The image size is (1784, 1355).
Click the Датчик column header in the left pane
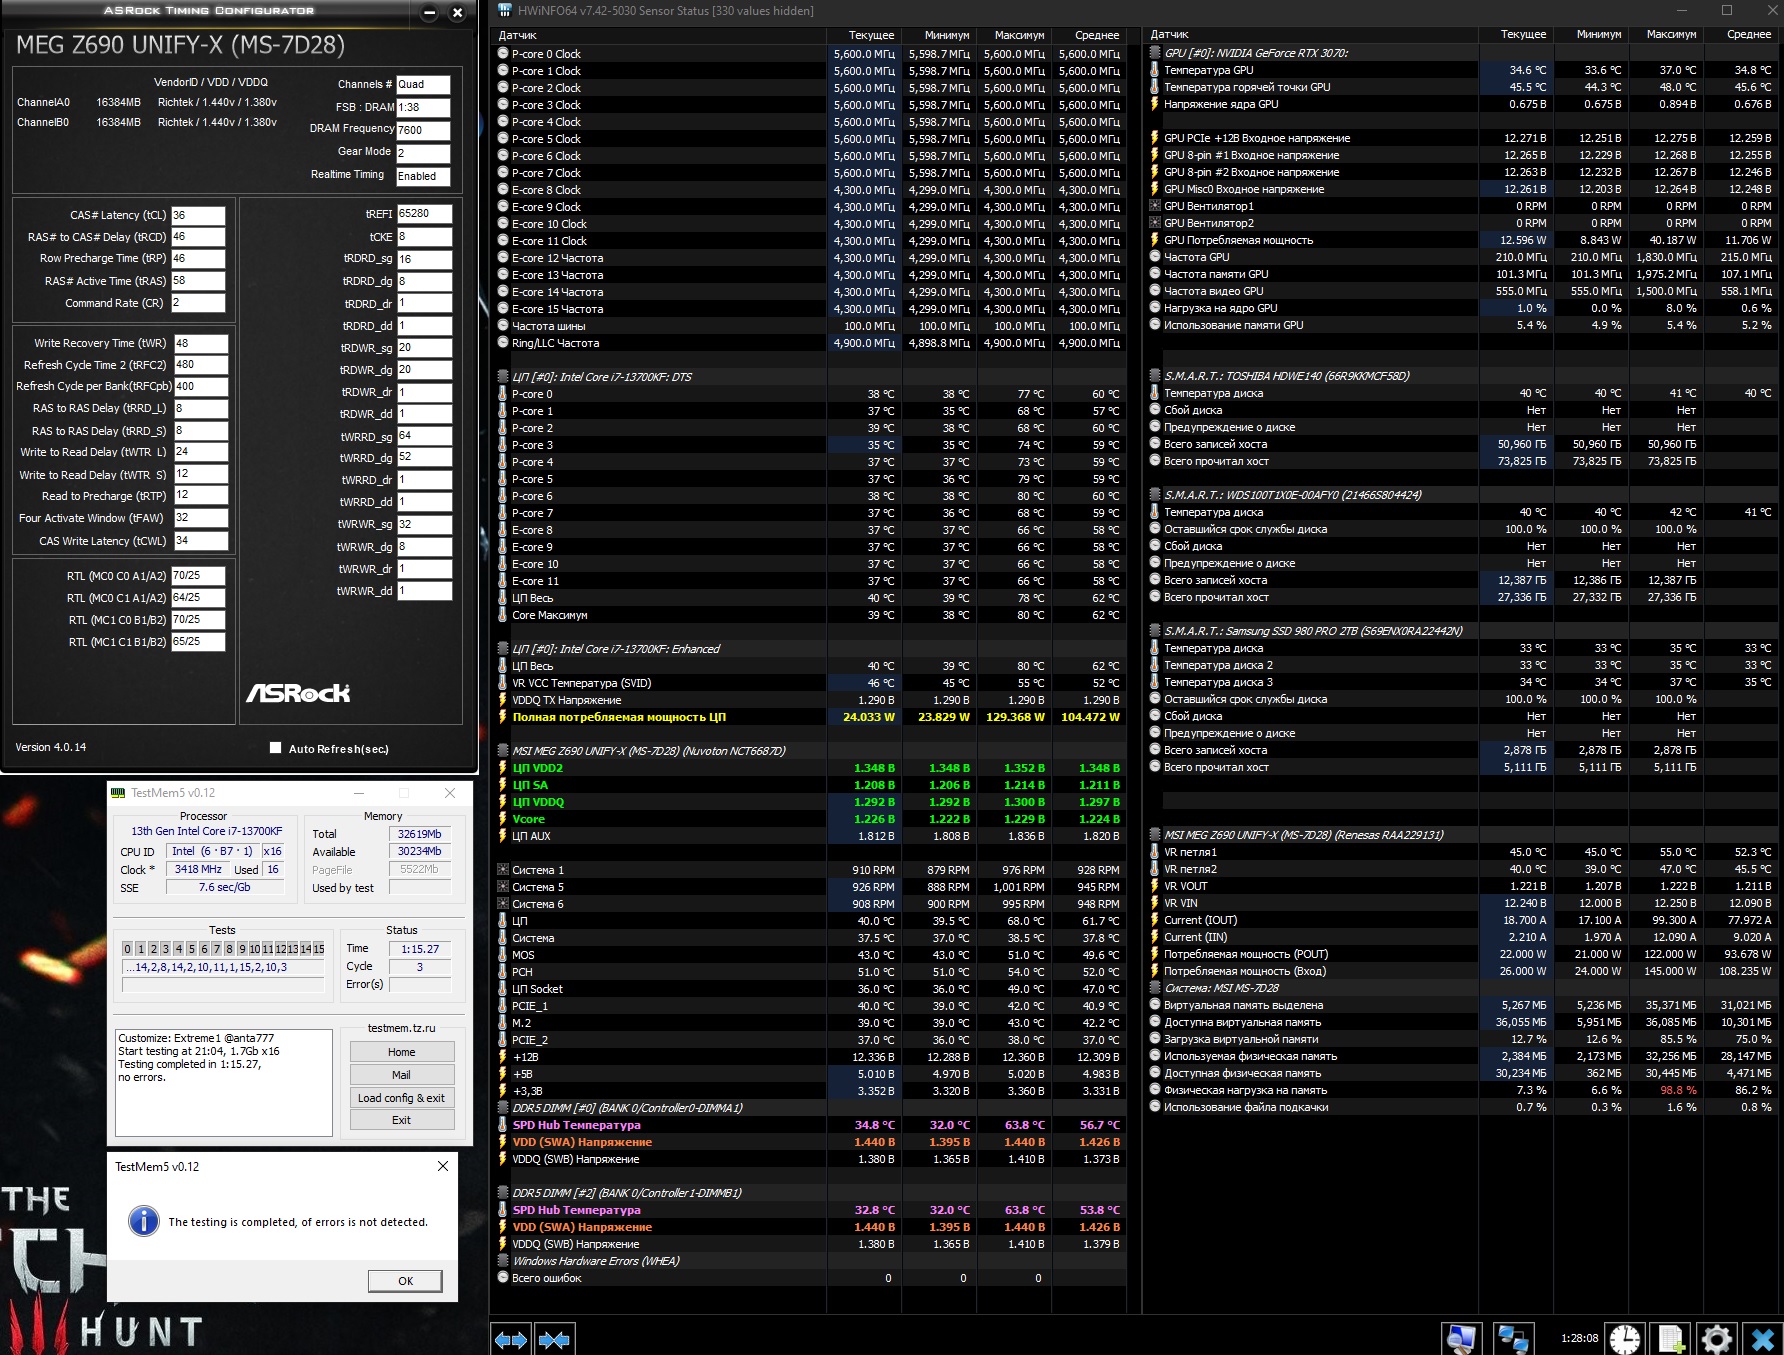pyautogui.click(x=660, y=35)
